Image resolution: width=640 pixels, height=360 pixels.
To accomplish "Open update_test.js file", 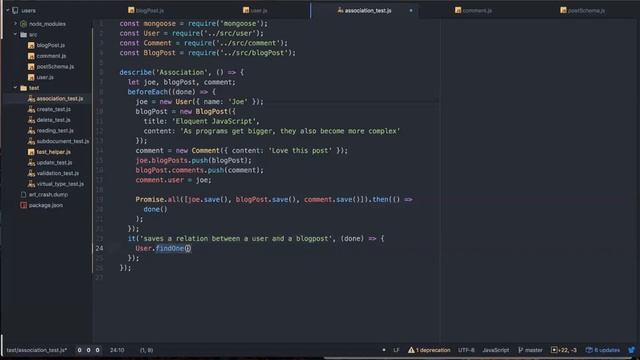I will (54, 162).
